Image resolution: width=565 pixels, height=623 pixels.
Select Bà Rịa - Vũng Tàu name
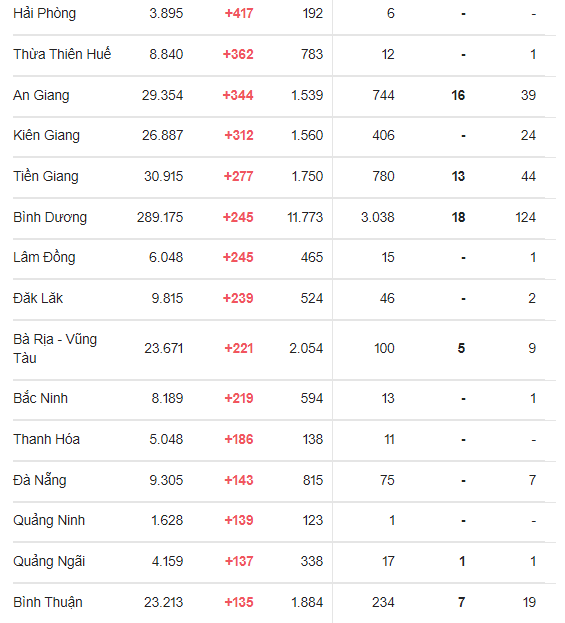click(55, 348)
